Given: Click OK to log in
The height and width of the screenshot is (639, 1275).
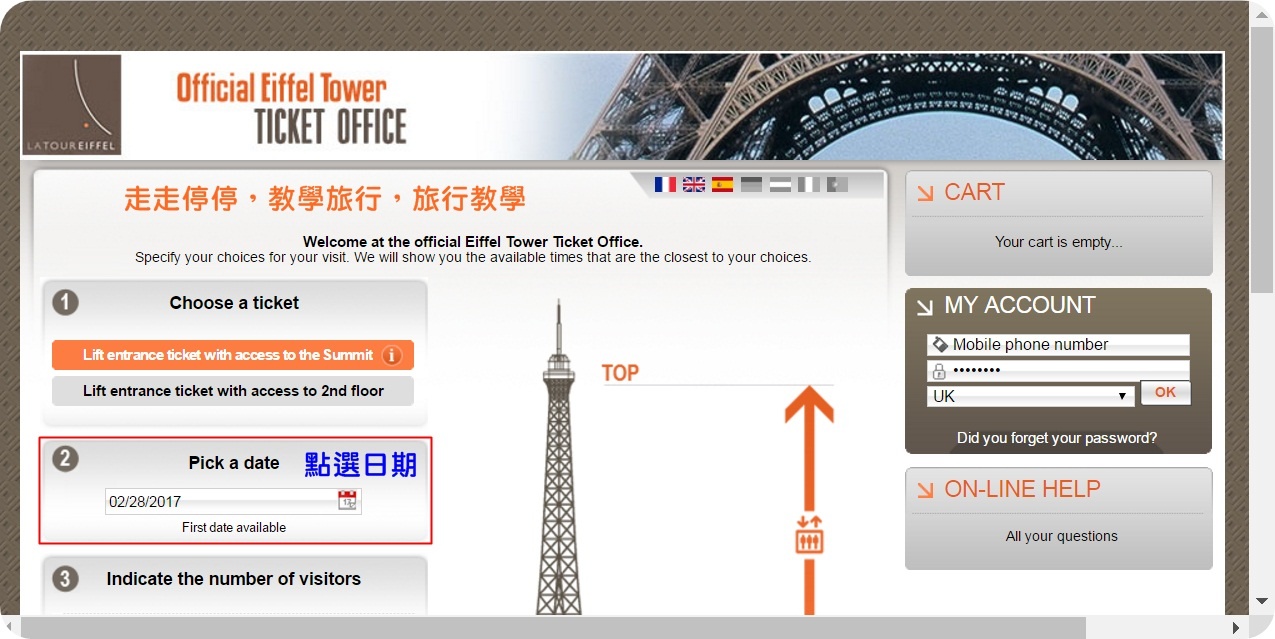Looking at the screenshot, I should tap(1165, 393).
